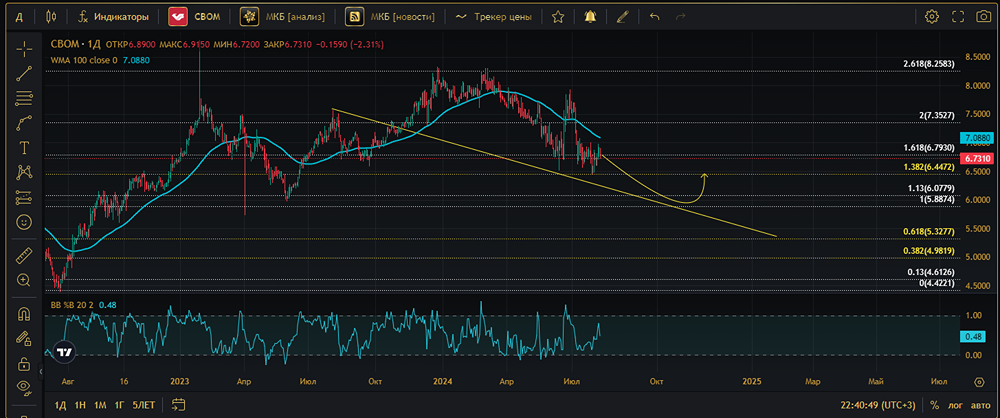
Task: Toggle magnet mode
Action: (24, 314)
